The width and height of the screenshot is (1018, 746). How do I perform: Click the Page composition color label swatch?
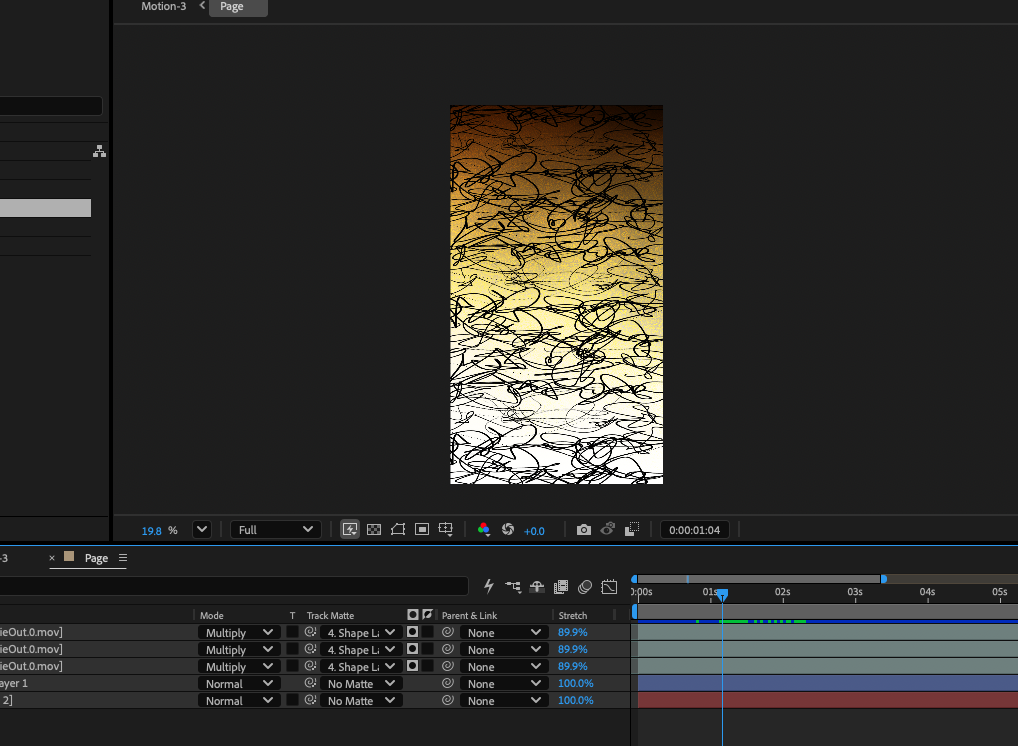coord(69,556)
